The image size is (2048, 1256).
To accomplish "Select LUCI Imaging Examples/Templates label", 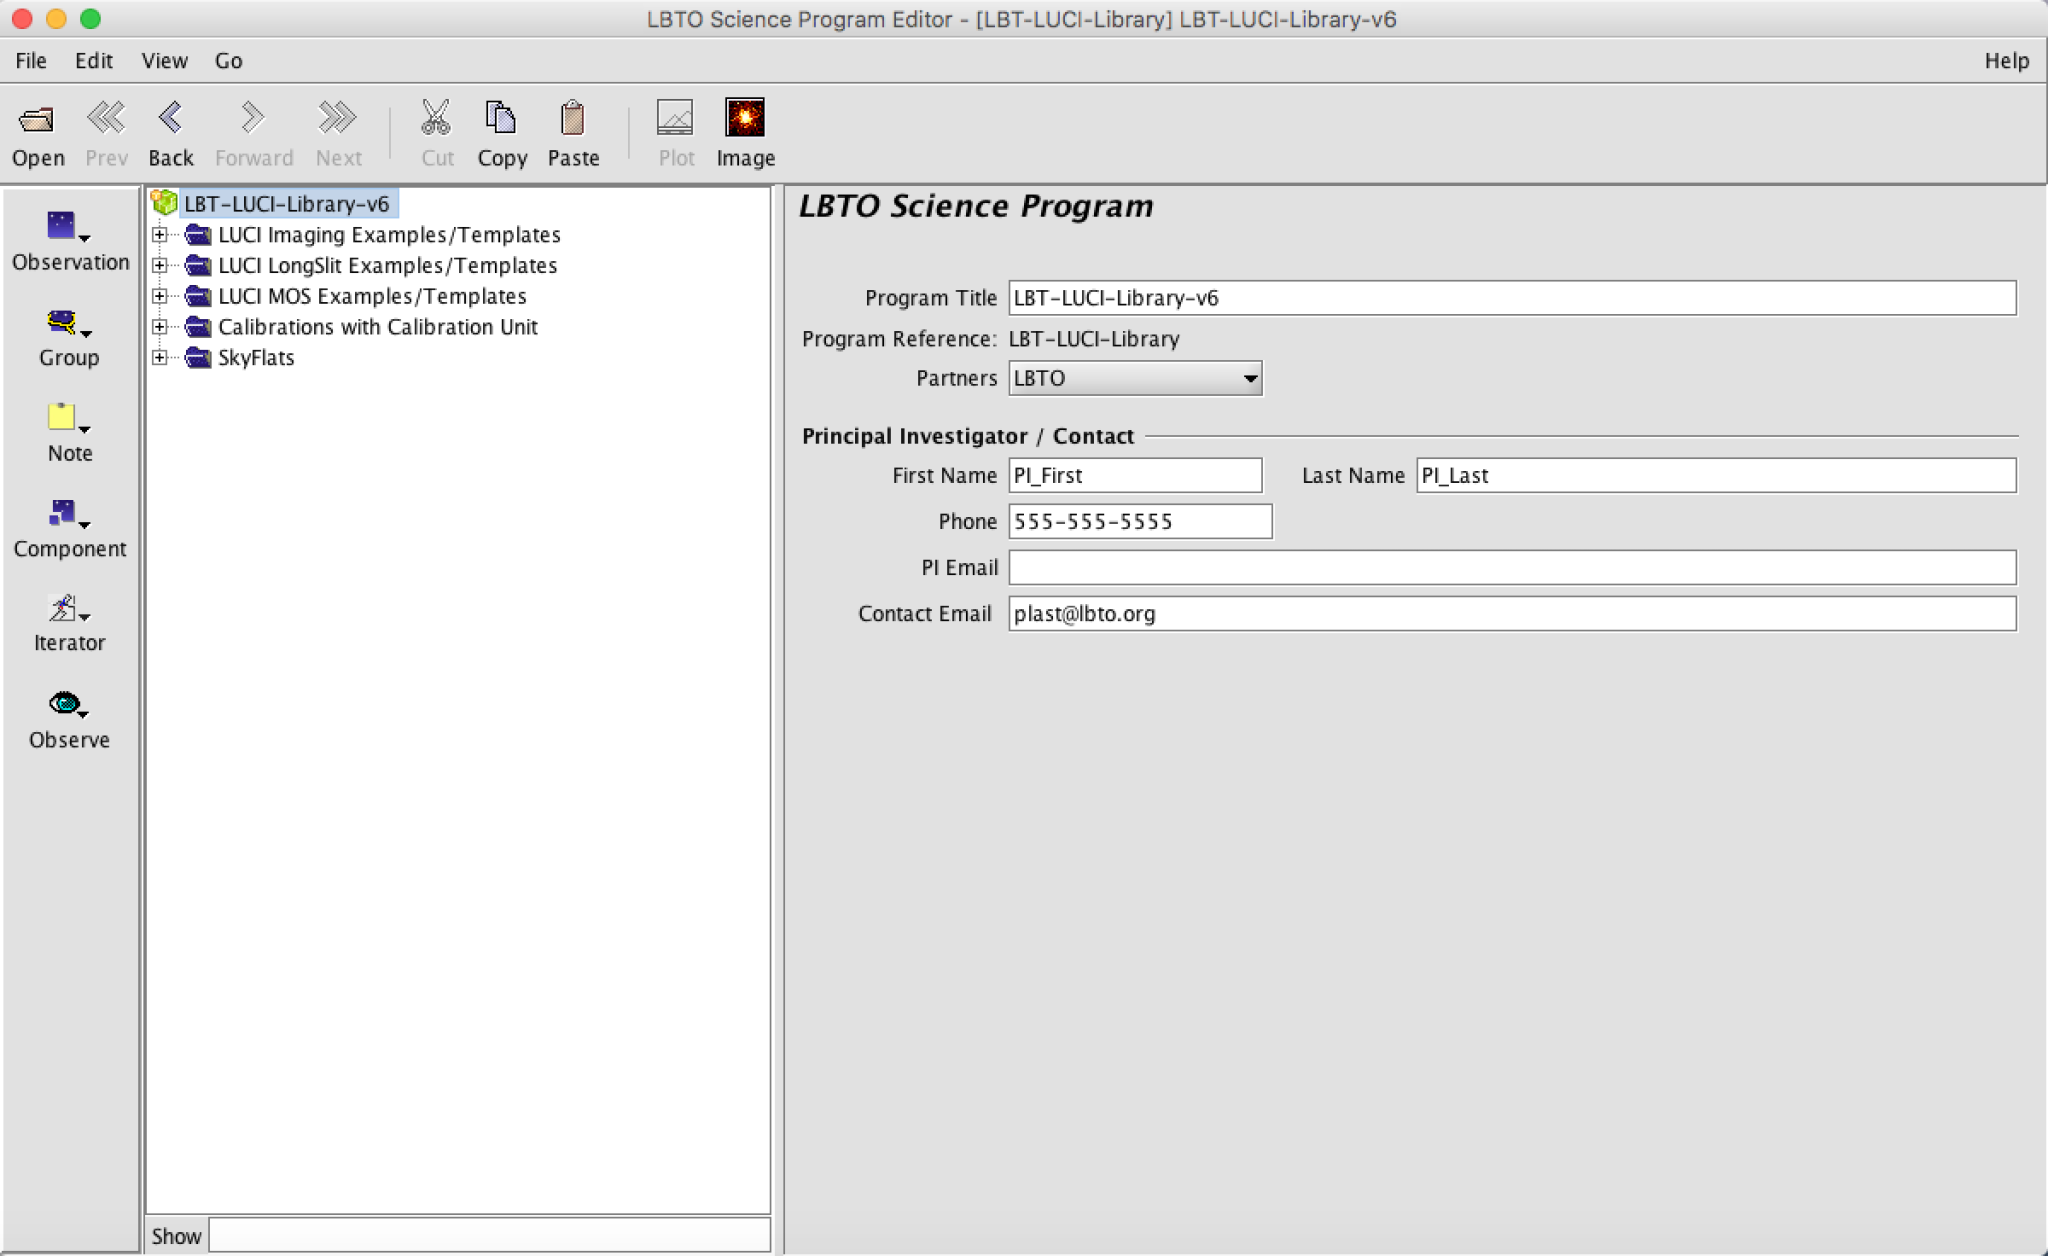I will (389, 235).
